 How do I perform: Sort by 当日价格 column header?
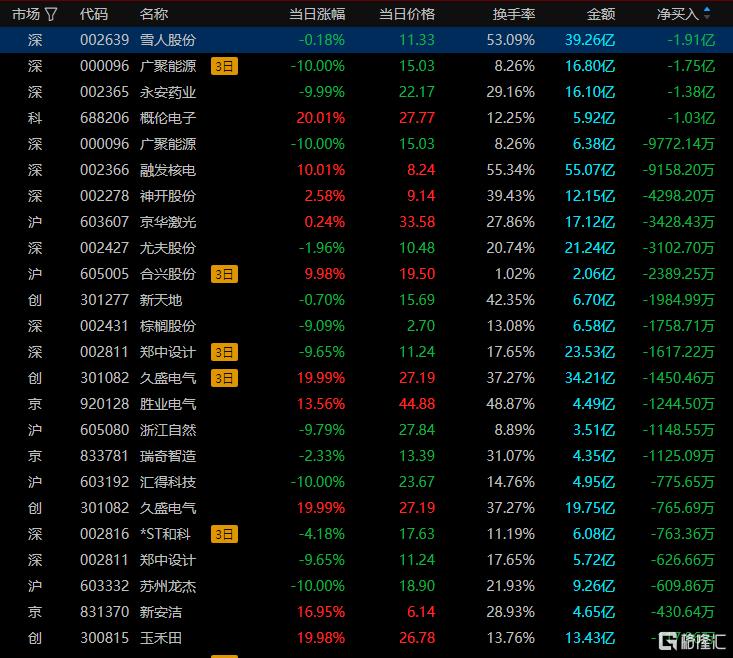pos(407,14)
